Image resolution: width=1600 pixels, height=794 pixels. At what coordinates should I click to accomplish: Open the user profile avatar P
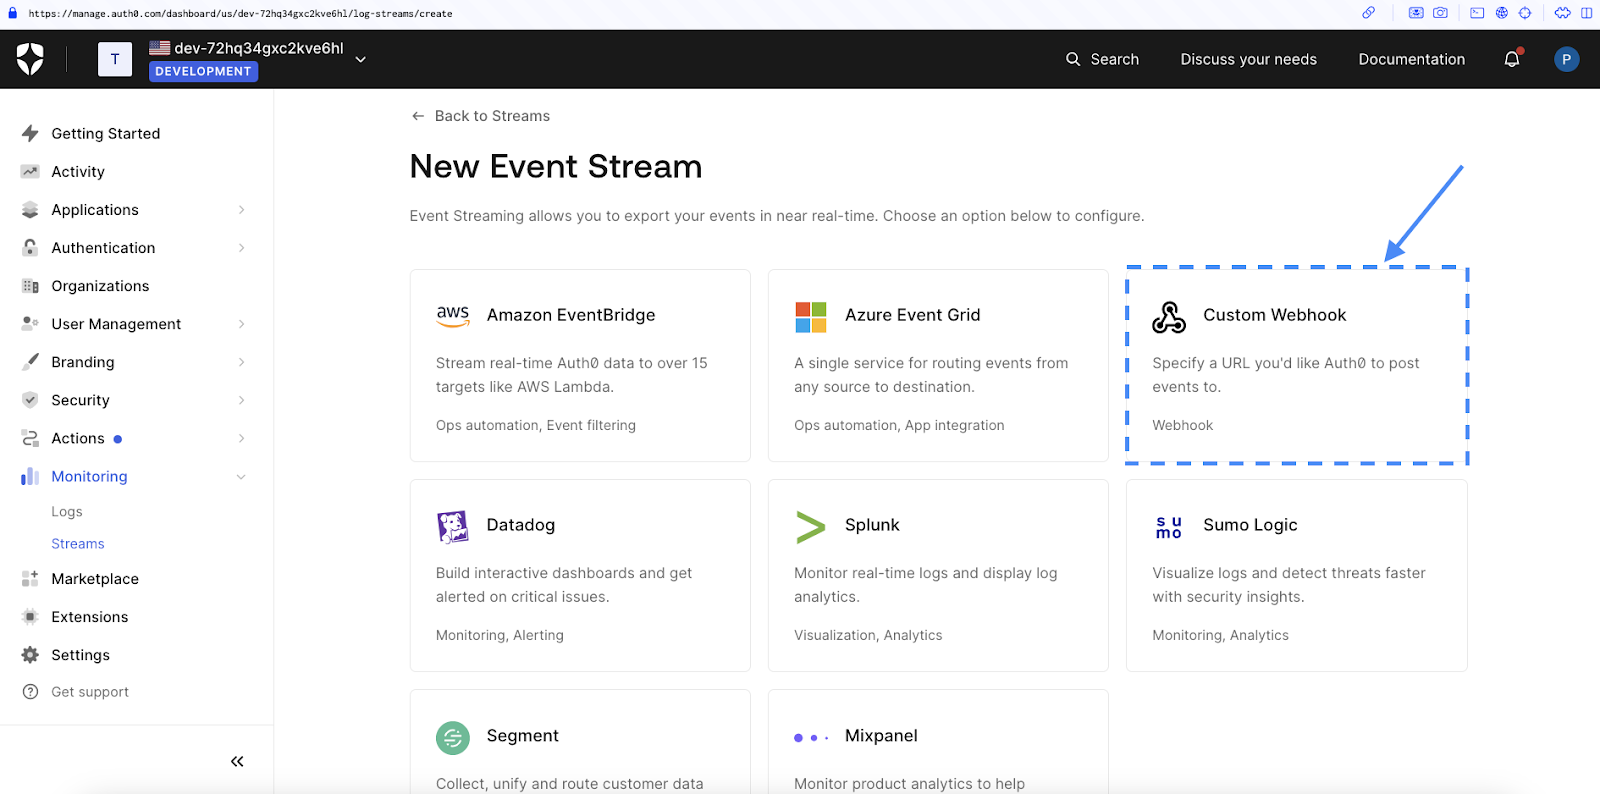point(1566,59)
